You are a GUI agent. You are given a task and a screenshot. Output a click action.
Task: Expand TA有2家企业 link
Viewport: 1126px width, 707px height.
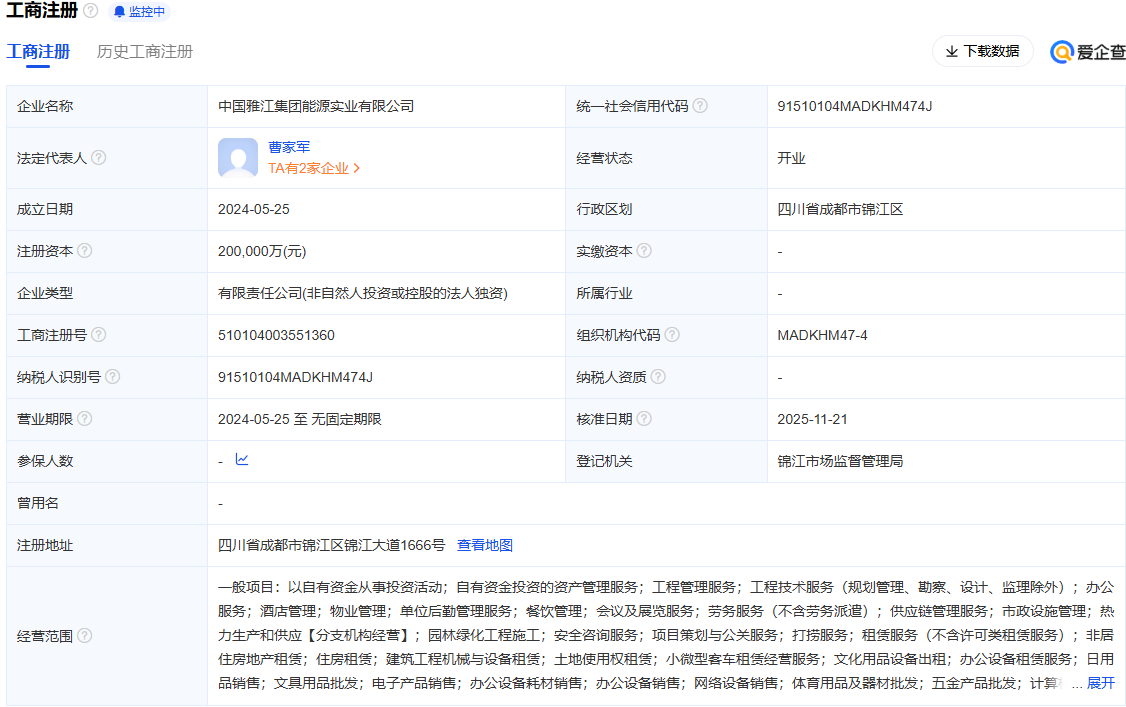pos(314,169)
